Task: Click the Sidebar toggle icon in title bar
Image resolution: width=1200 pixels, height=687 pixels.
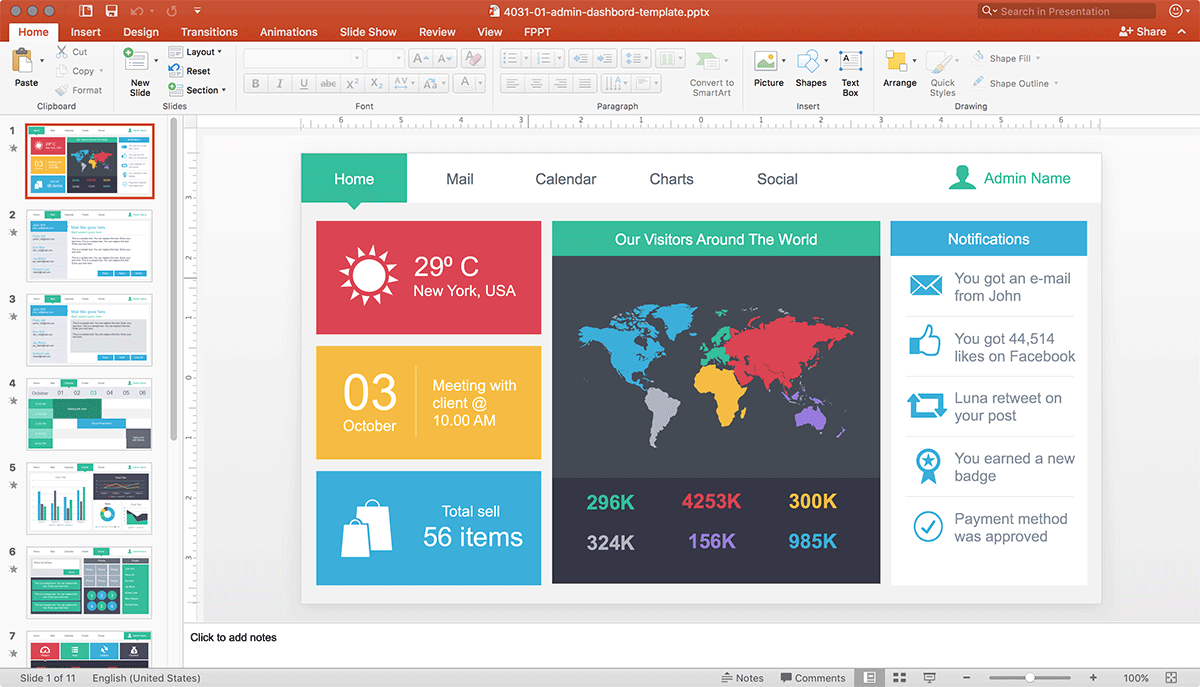Action: 86,11
